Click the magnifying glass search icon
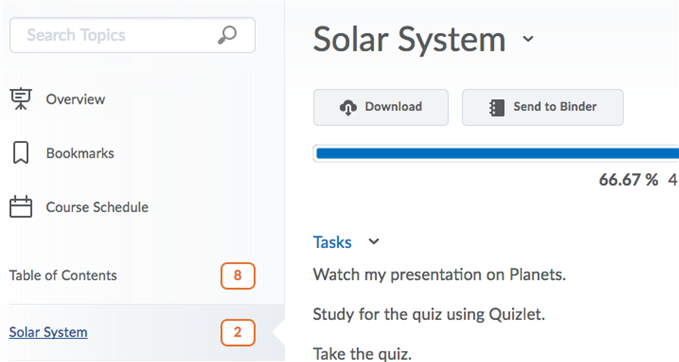Screen dimensions: 679x362 click(x=227, y=35)
